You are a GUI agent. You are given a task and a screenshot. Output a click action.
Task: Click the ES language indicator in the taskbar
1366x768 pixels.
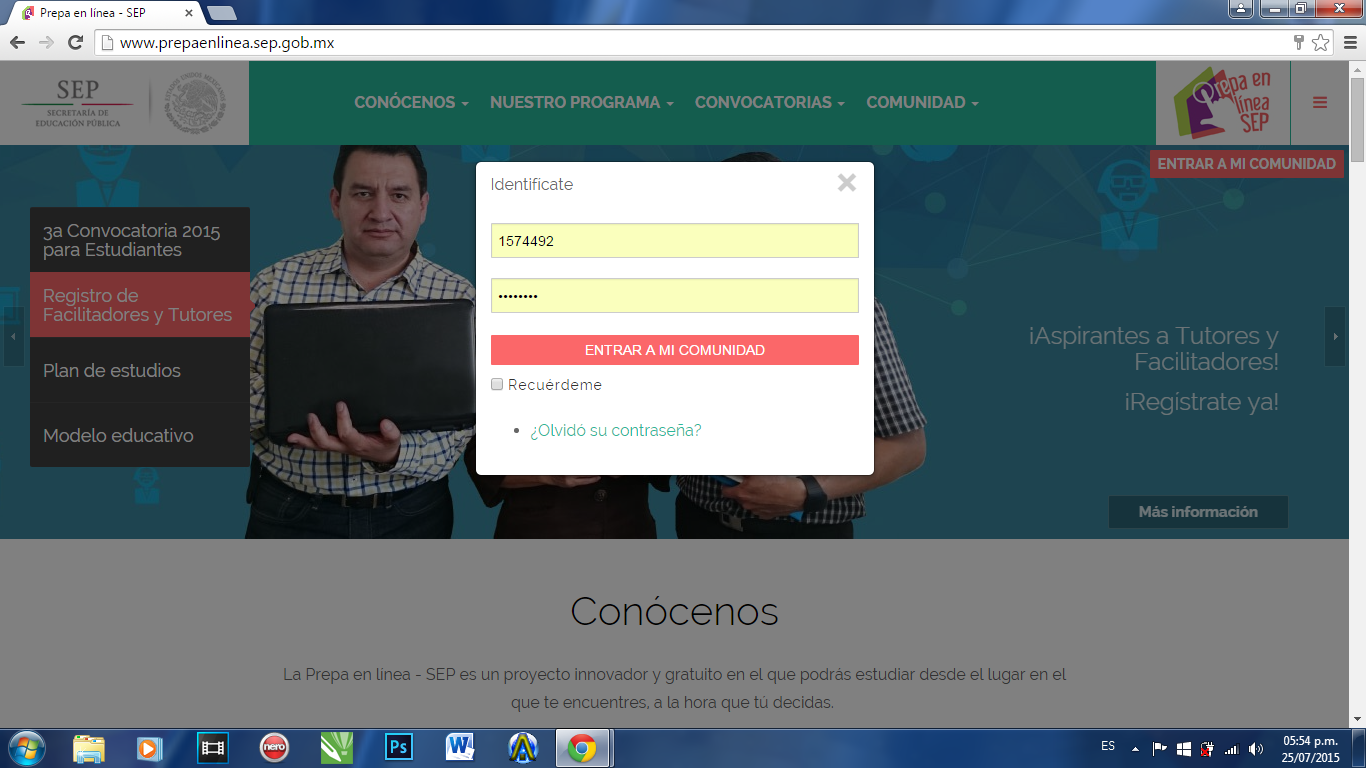coord(1108,746)
